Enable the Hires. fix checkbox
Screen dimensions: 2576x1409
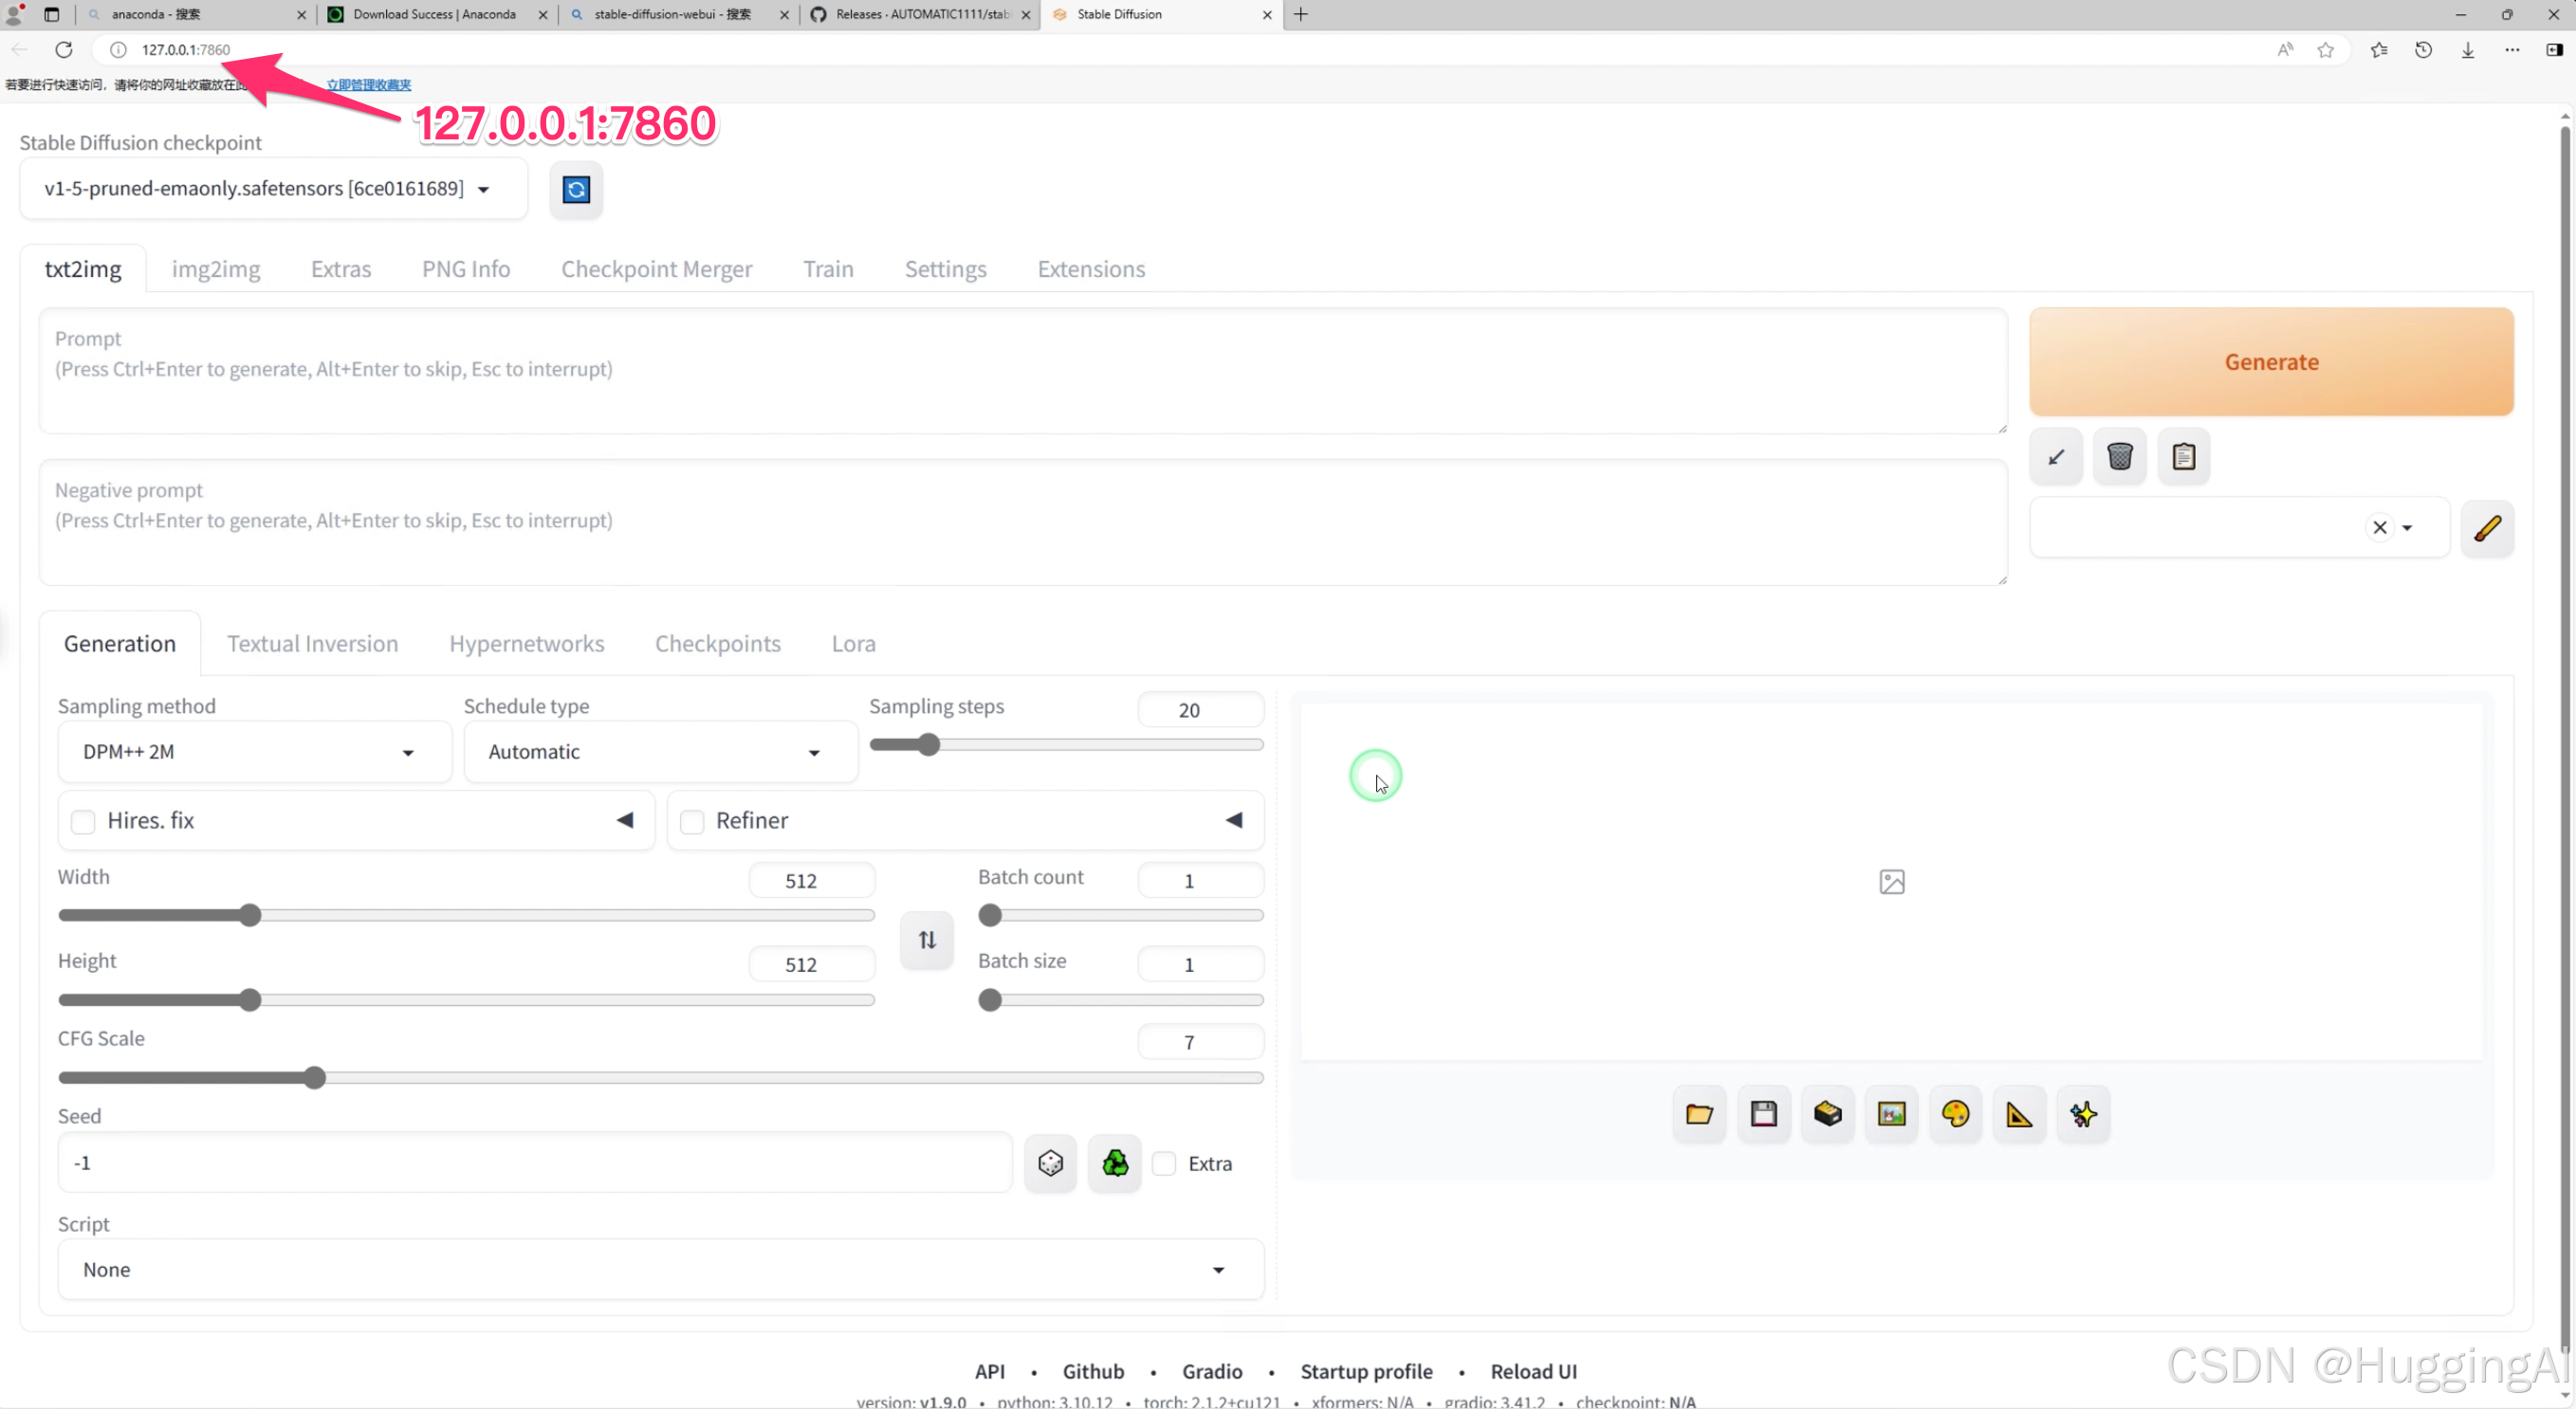click(84, 821)
